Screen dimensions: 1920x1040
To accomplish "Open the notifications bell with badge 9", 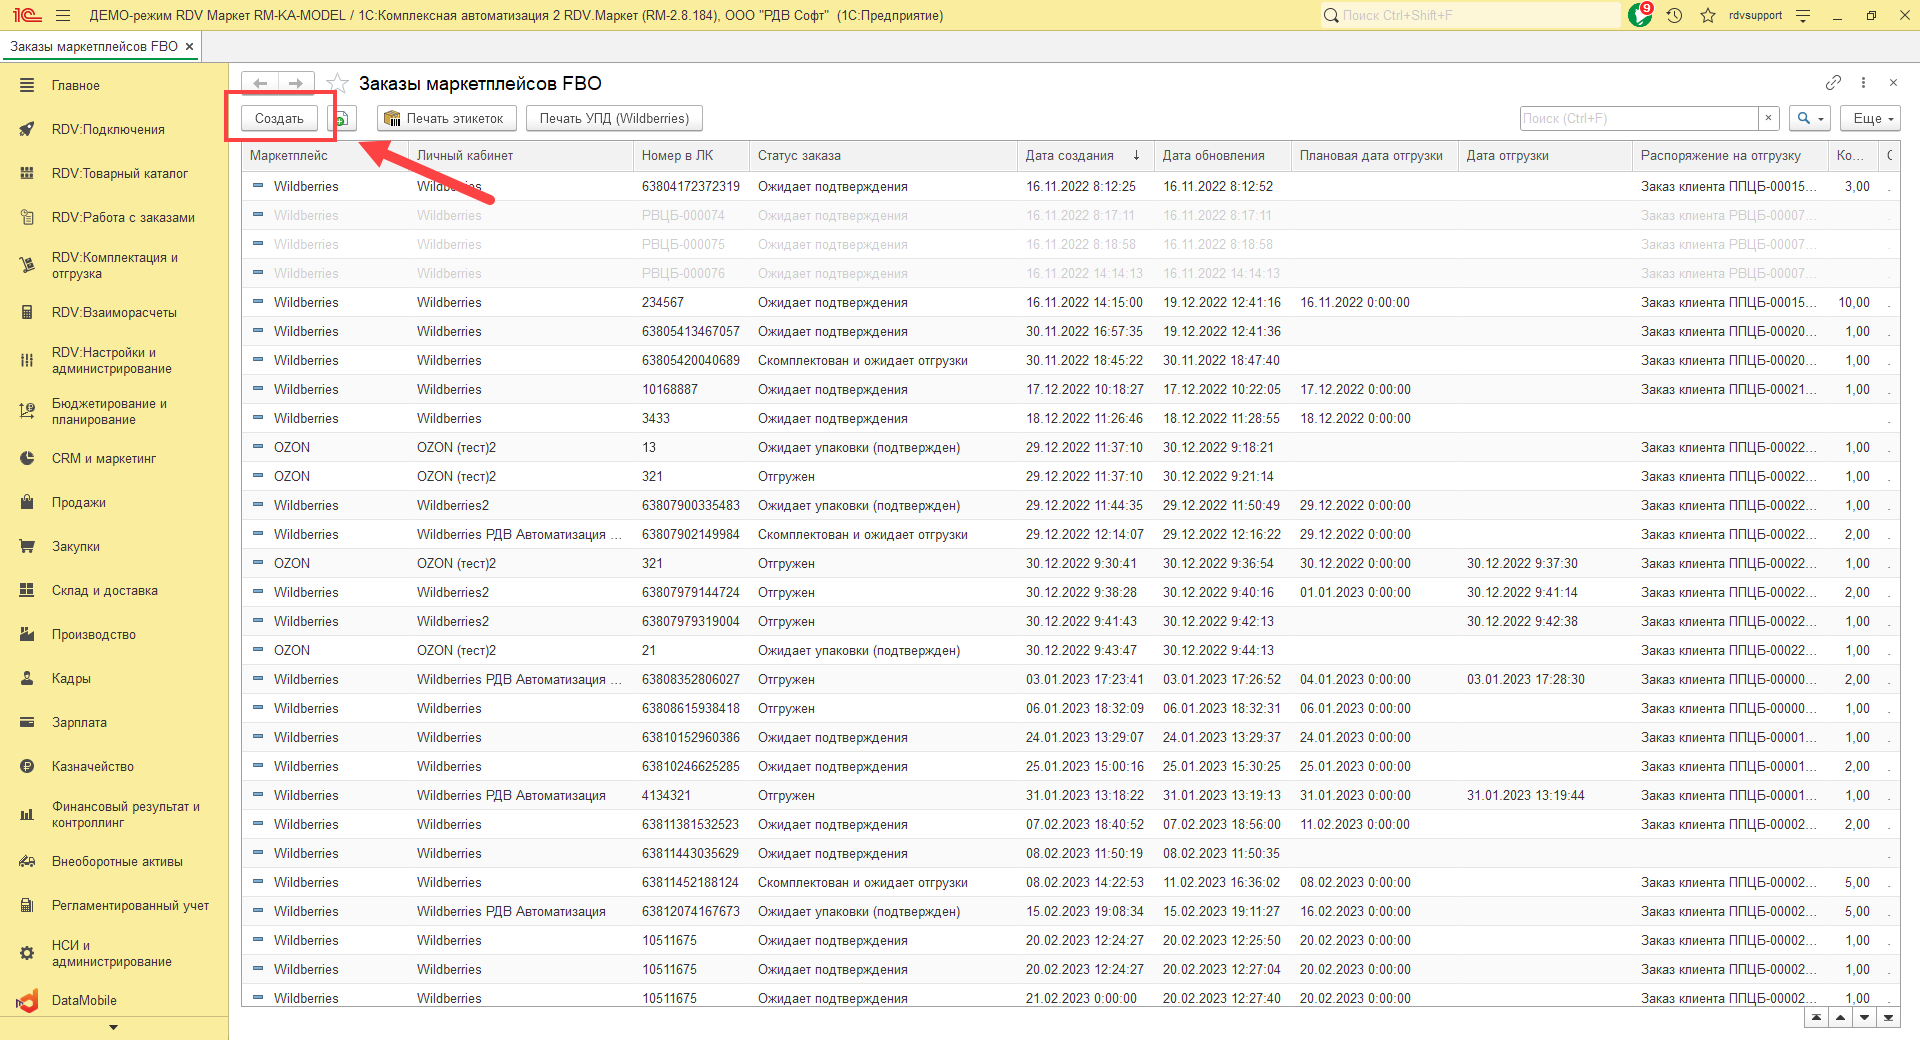I will coord(1640,15).
